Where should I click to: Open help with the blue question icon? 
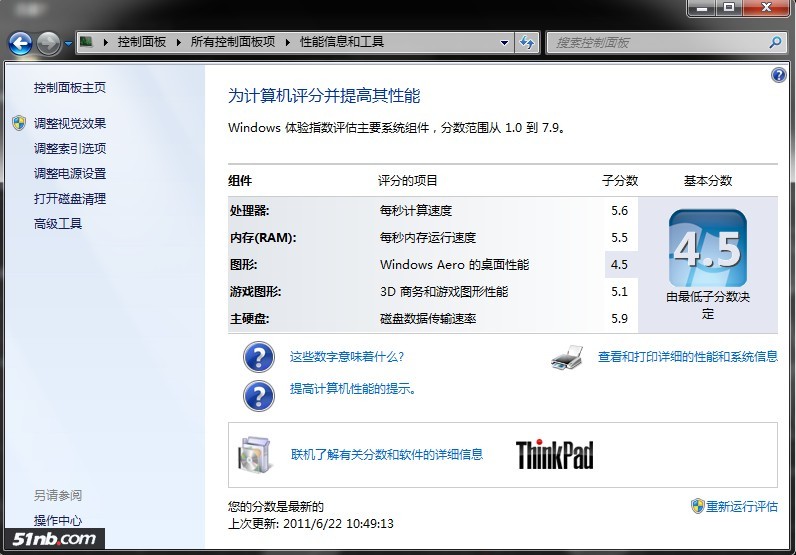coord(779,75)
